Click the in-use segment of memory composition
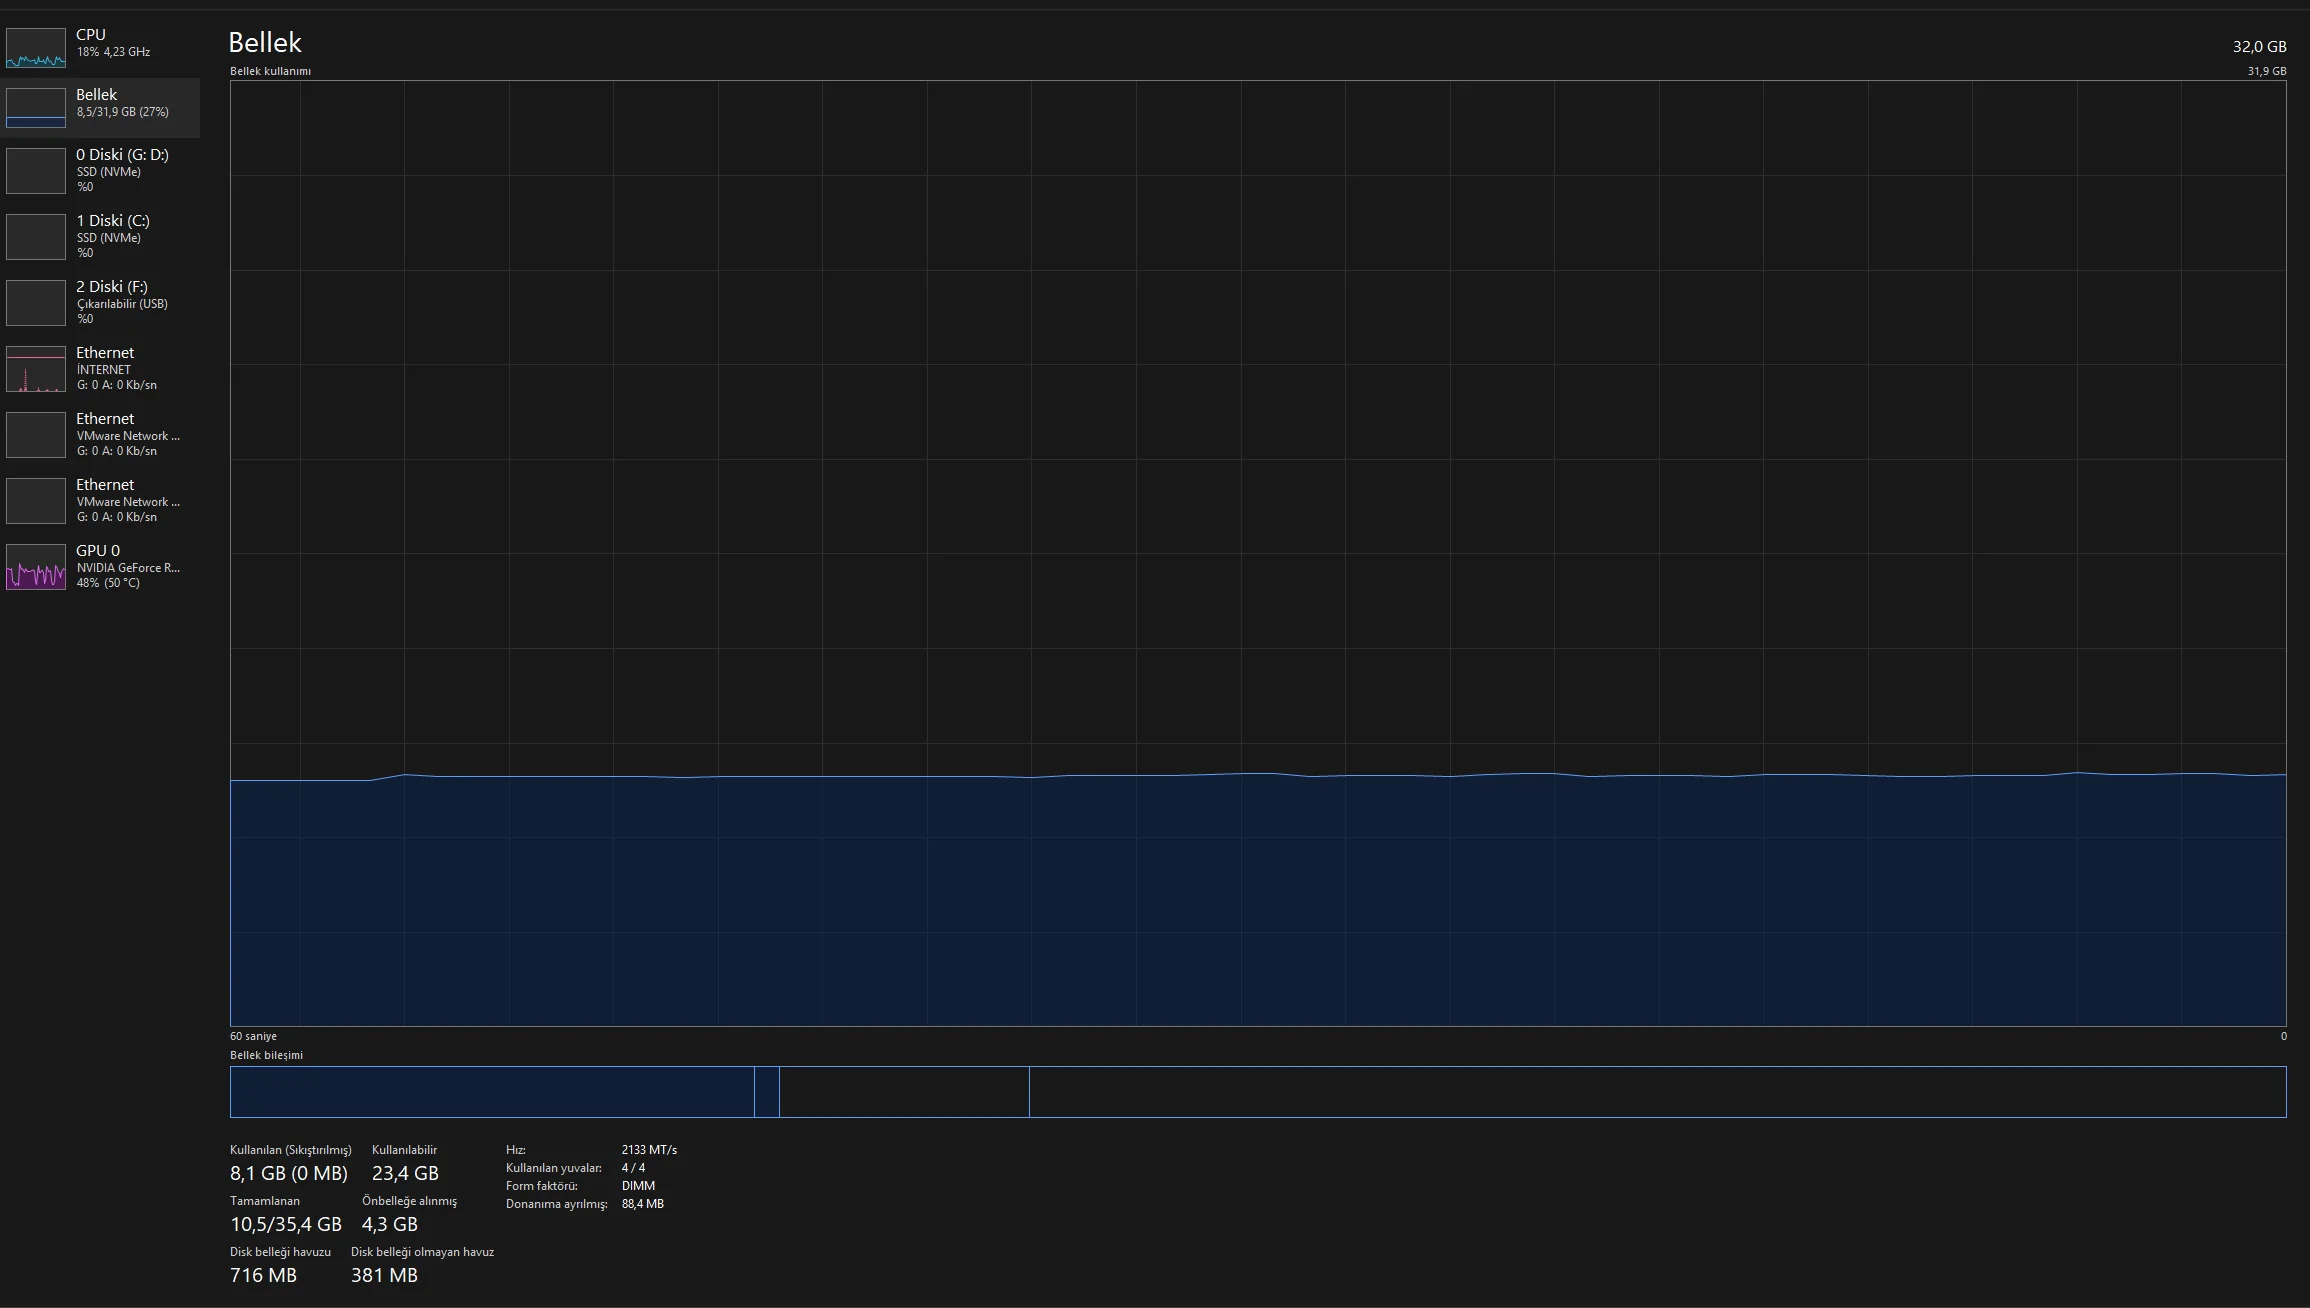 pos(491,1092)
